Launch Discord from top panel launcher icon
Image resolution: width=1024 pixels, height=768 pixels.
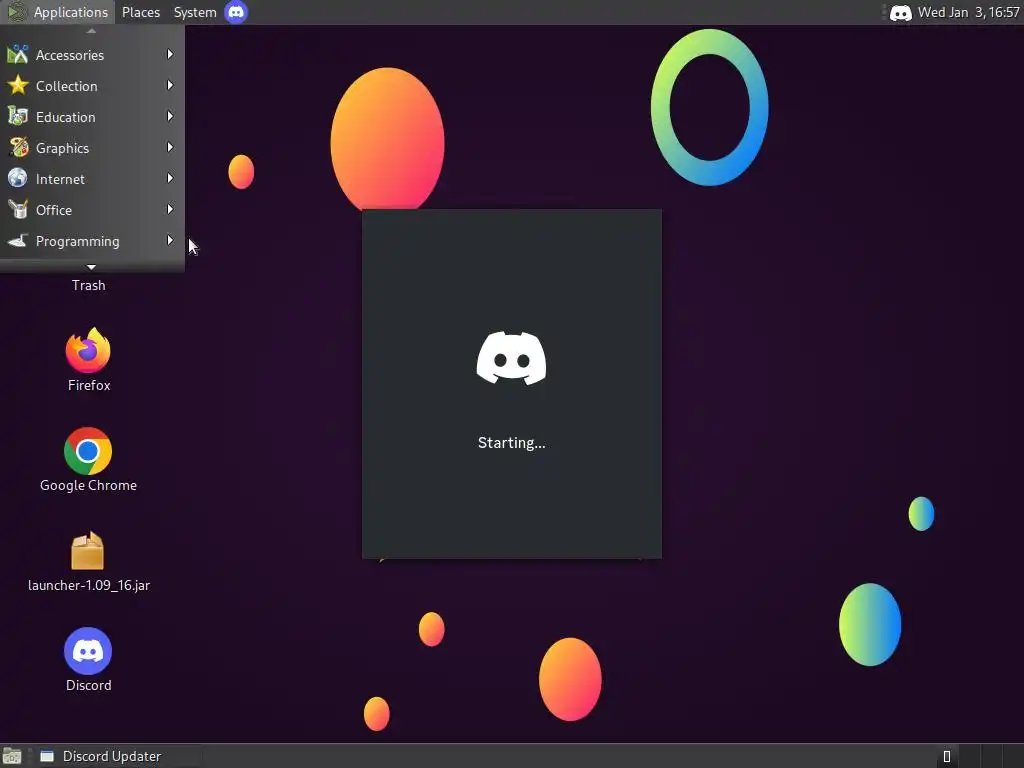[236, 12]
